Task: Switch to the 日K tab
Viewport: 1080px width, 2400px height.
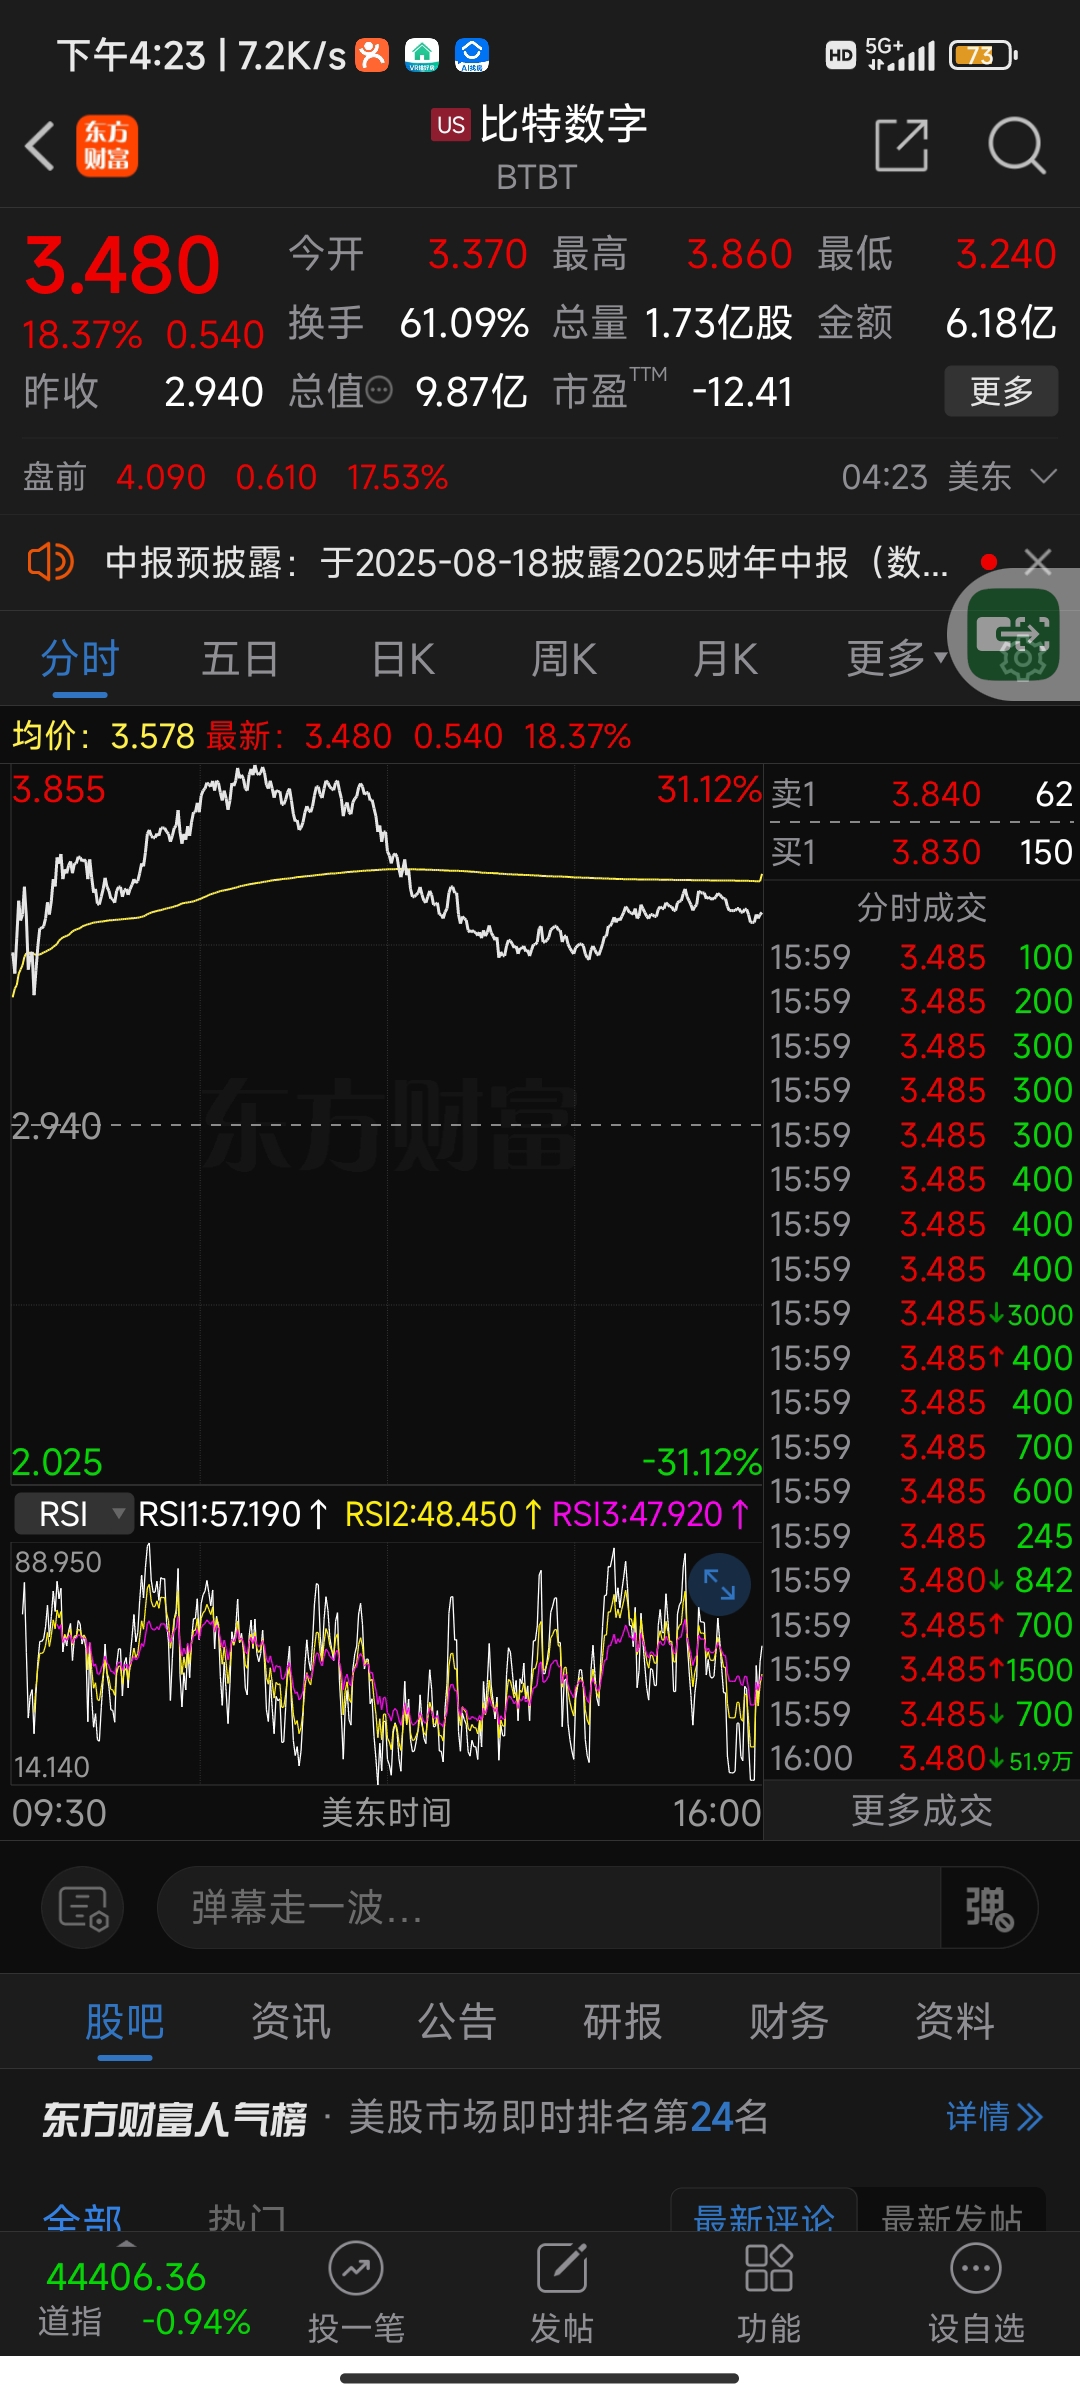Action: tap(403, 658)
